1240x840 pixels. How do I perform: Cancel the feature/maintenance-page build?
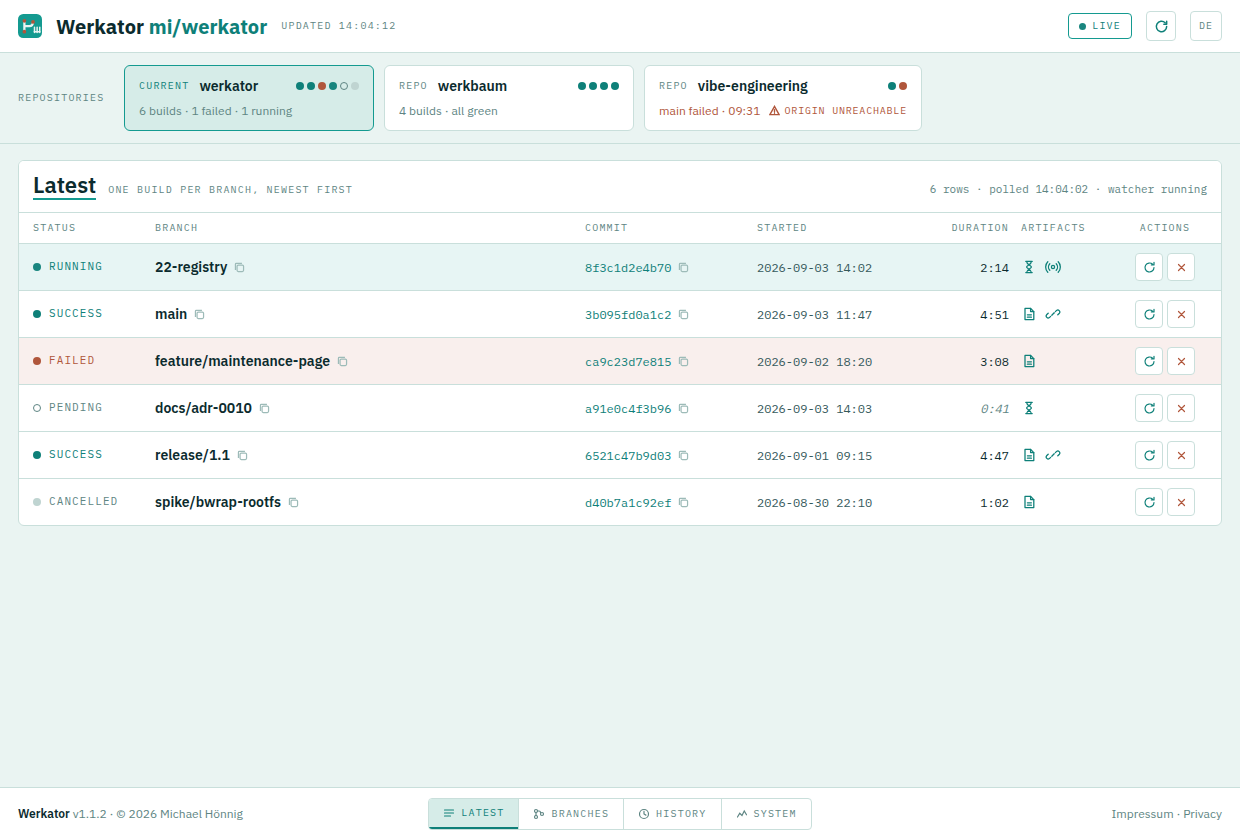pyautogui.click(x=1181, y=361)
